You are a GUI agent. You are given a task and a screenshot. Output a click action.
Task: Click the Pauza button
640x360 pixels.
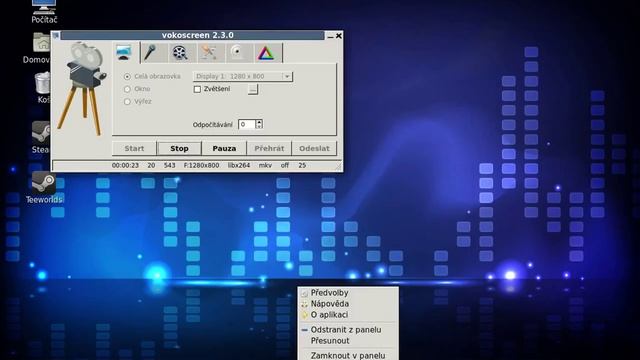click(224, 148)
